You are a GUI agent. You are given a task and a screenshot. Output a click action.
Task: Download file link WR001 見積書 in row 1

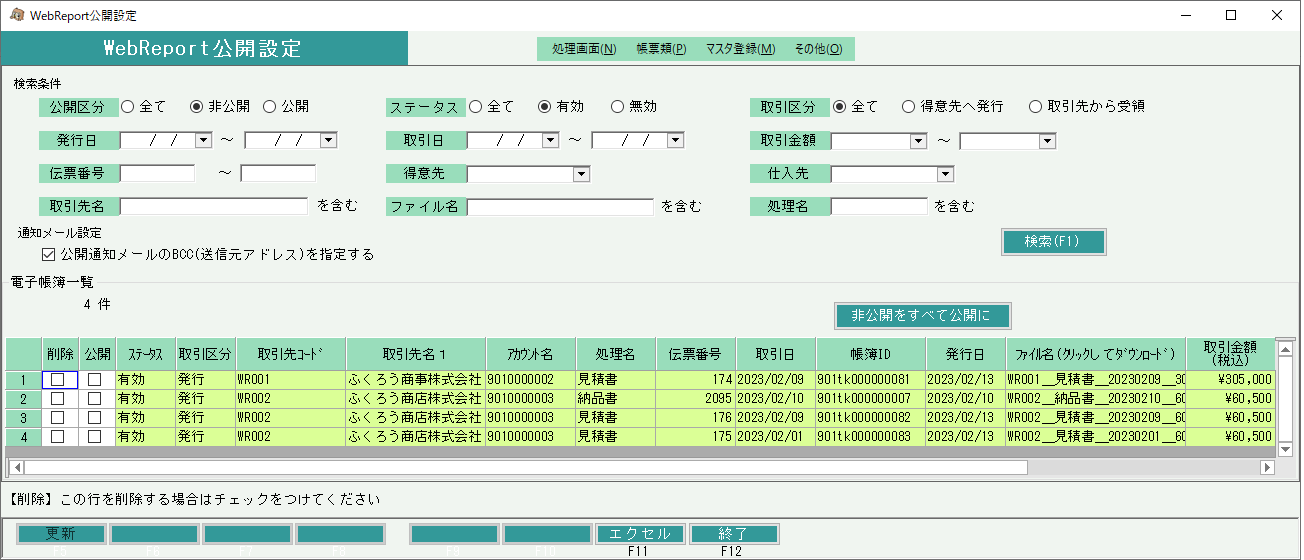1095,380
